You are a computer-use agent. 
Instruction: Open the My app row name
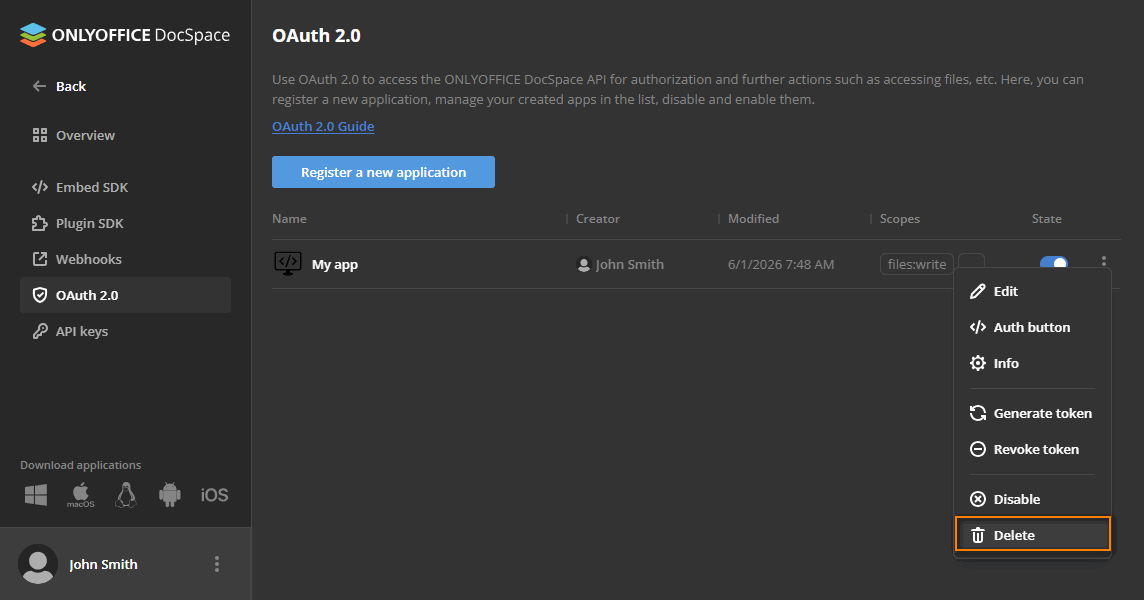(x=335, y=264)
